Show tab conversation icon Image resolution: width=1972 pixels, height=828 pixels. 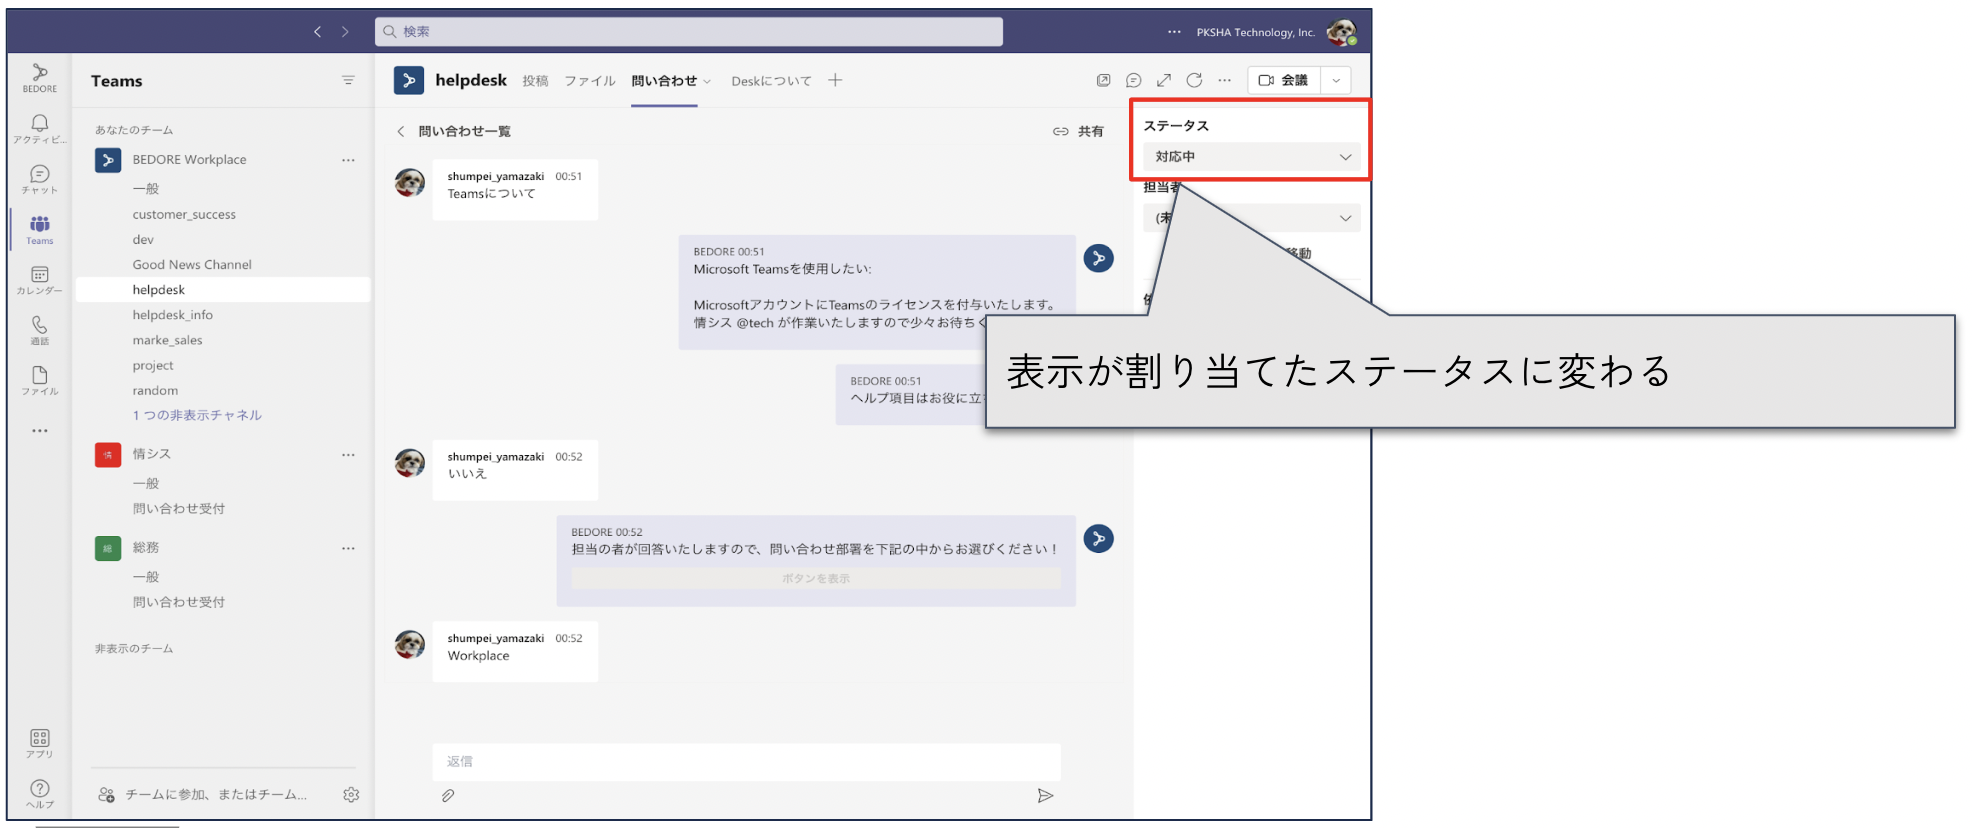point(1134,80)
